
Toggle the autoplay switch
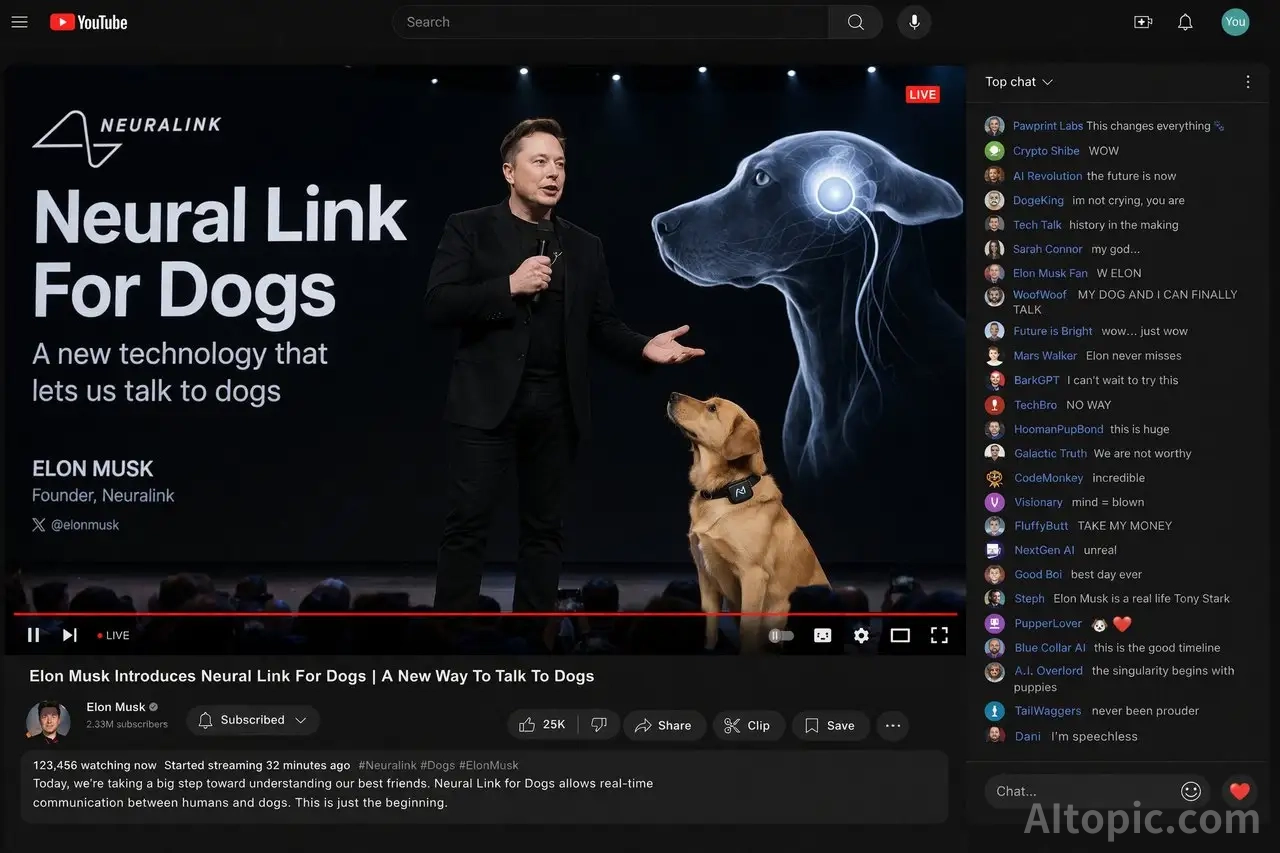(781, 635)
